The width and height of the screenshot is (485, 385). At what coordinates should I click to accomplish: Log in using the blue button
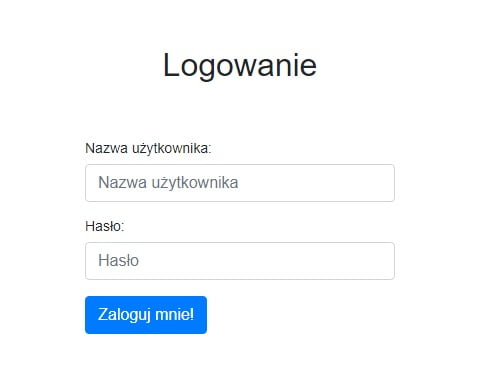(x=146, y=315)
